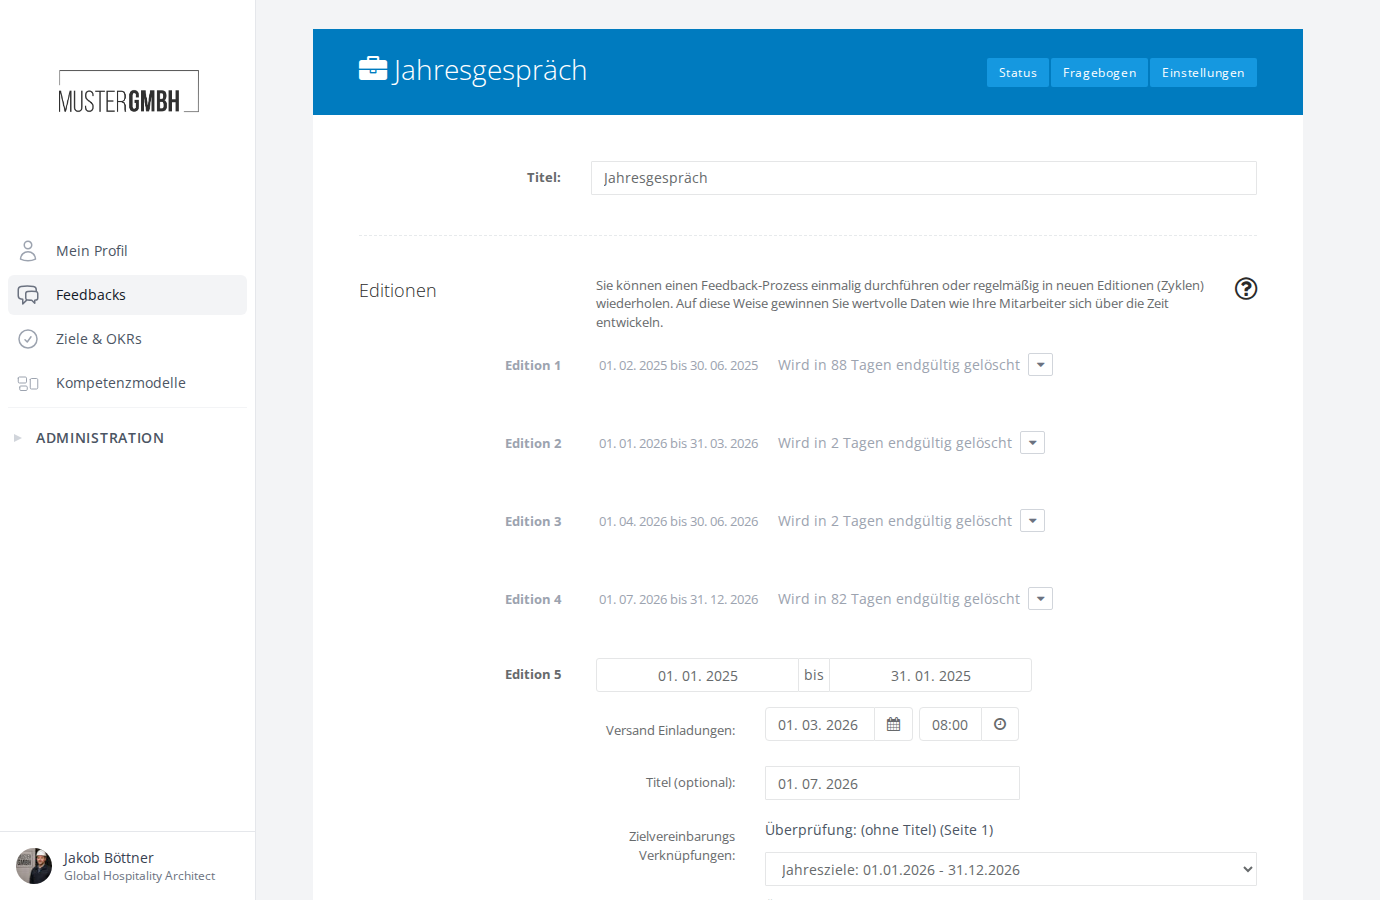The width and height of the screenshot is (1380, 900).
Task: Click the Titel input field with Jahresgespräch
Action: 924,178
